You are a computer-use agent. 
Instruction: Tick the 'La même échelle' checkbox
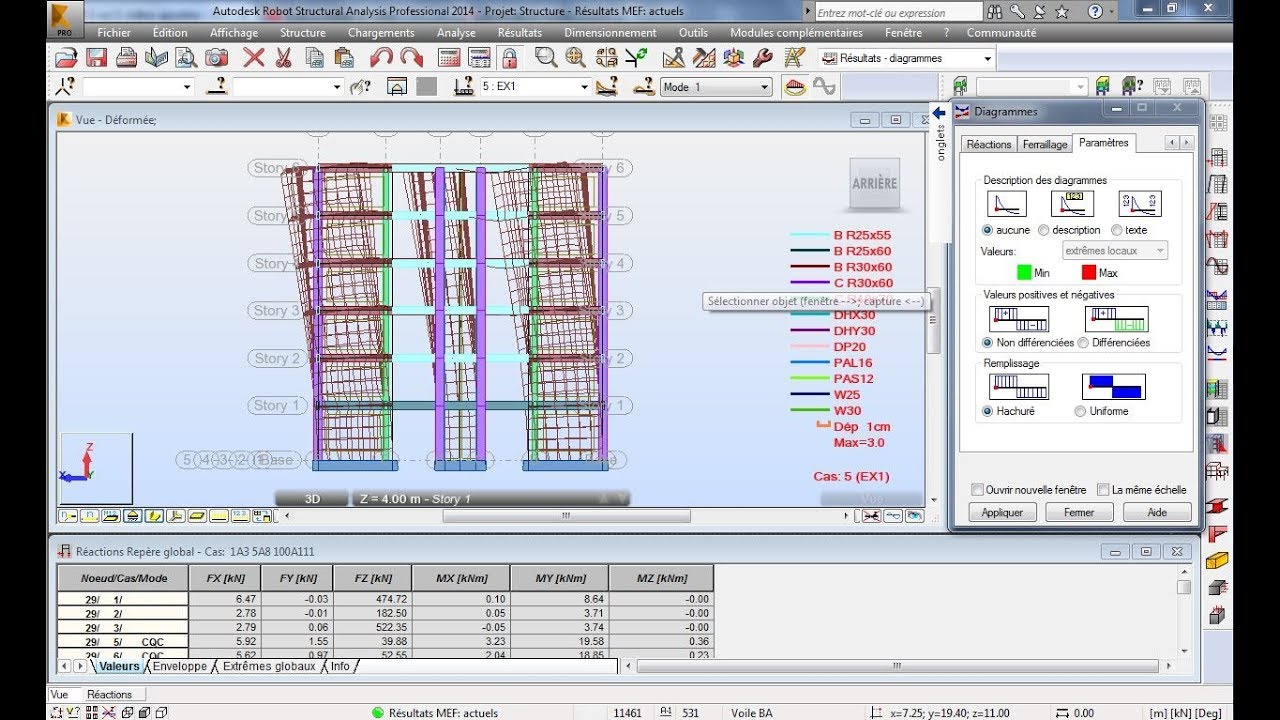(1103, 490)
